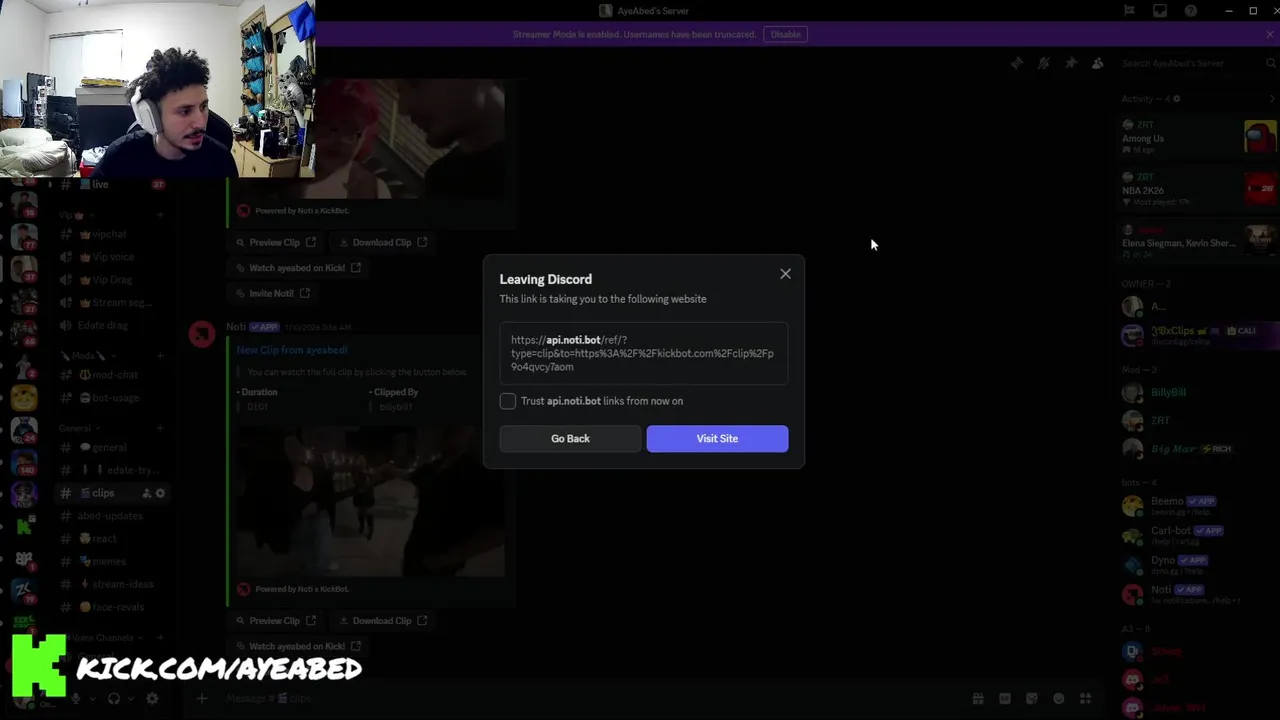Toggle headphones deafen in user panel

pyautogui.click(x=114, y=699)
